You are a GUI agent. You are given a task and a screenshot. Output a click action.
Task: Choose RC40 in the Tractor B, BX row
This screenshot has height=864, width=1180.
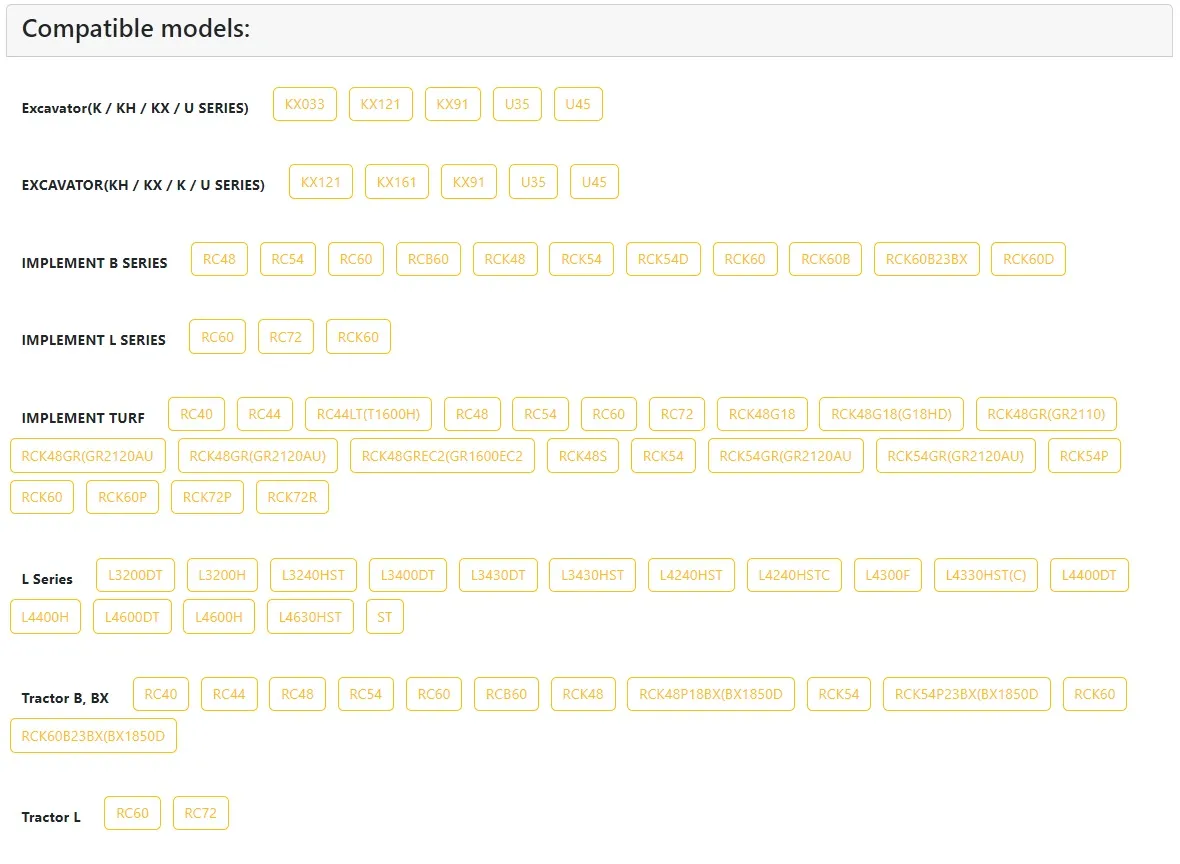pyautogui.click(x=161, y=694)
